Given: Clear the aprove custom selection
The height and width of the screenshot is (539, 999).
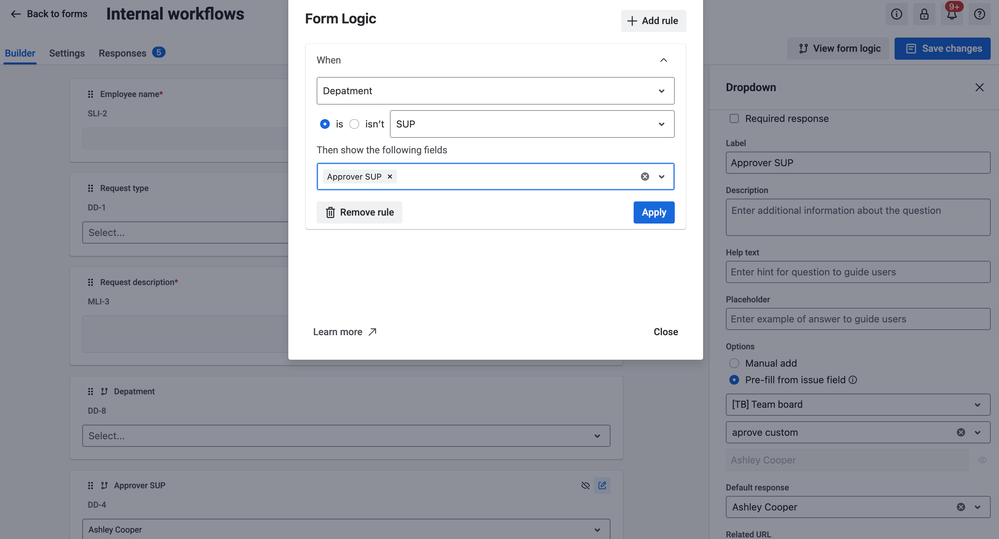Looking at the screenshot, I should [961, 433].
